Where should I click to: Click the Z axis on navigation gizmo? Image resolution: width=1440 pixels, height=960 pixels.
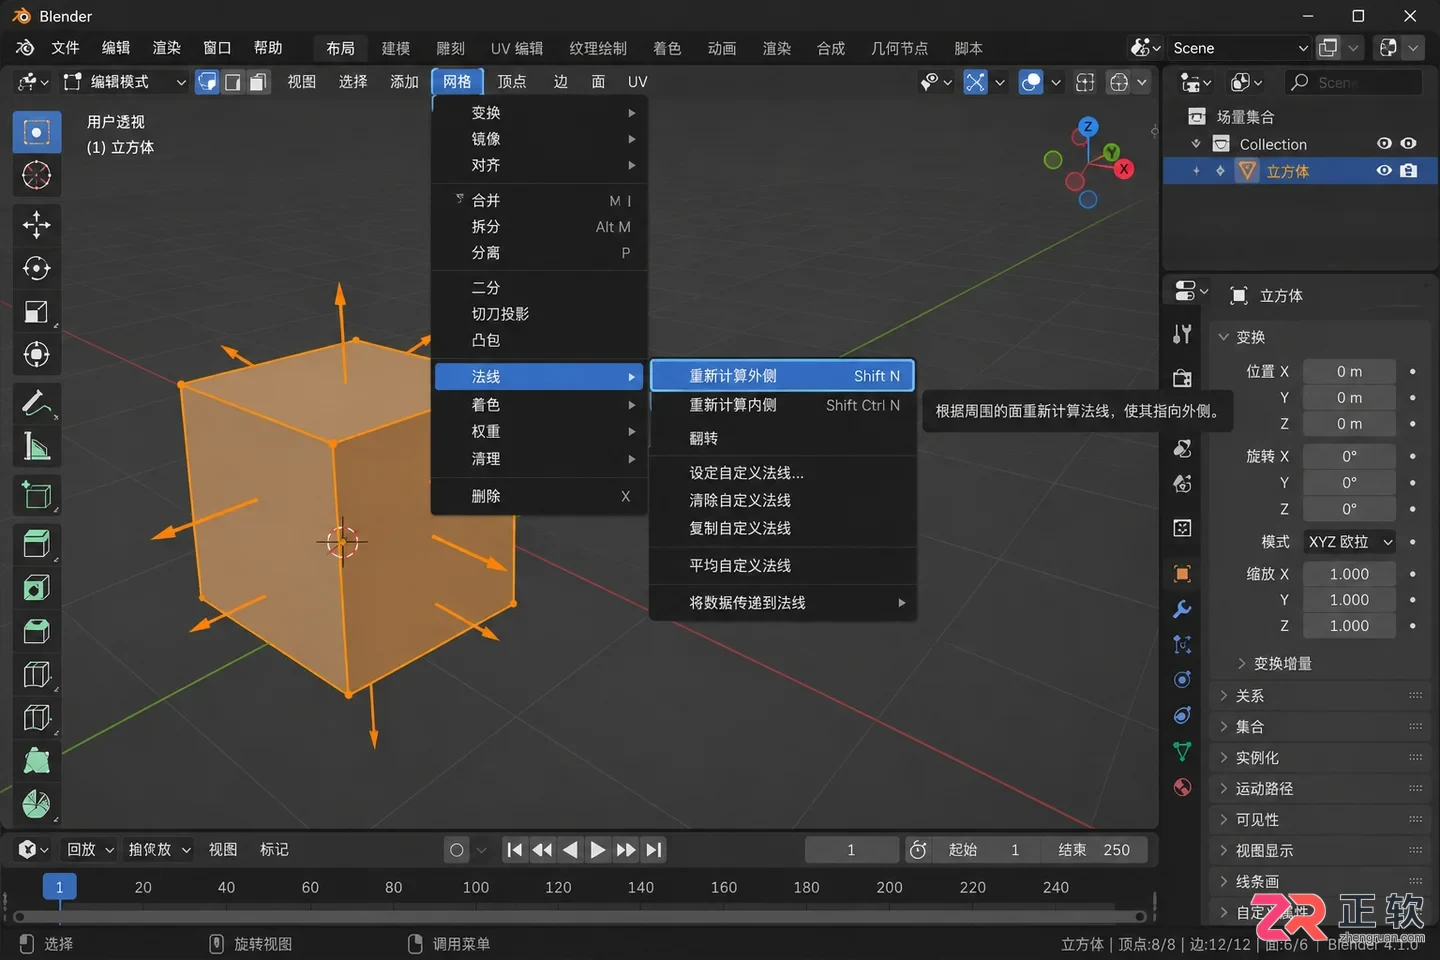point(1088,127)
